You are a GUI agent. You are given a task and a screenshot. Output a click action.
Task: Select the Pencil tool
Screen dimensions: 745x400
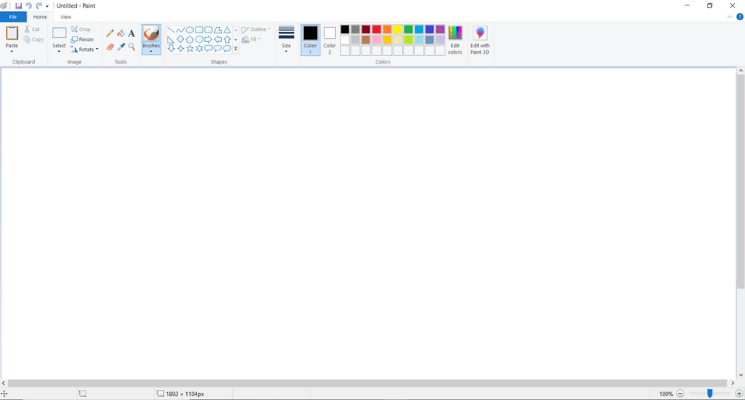[110, 33]
